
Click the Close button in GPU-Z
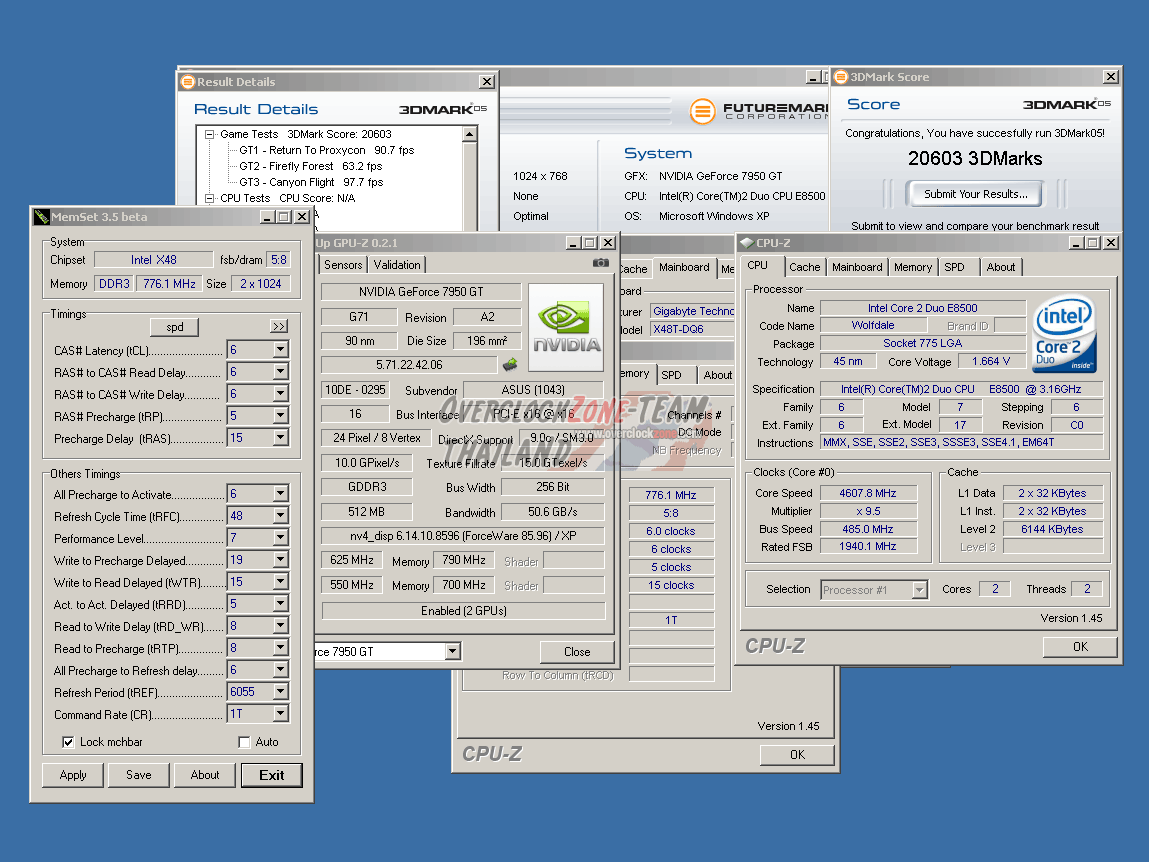pos(577,652)
